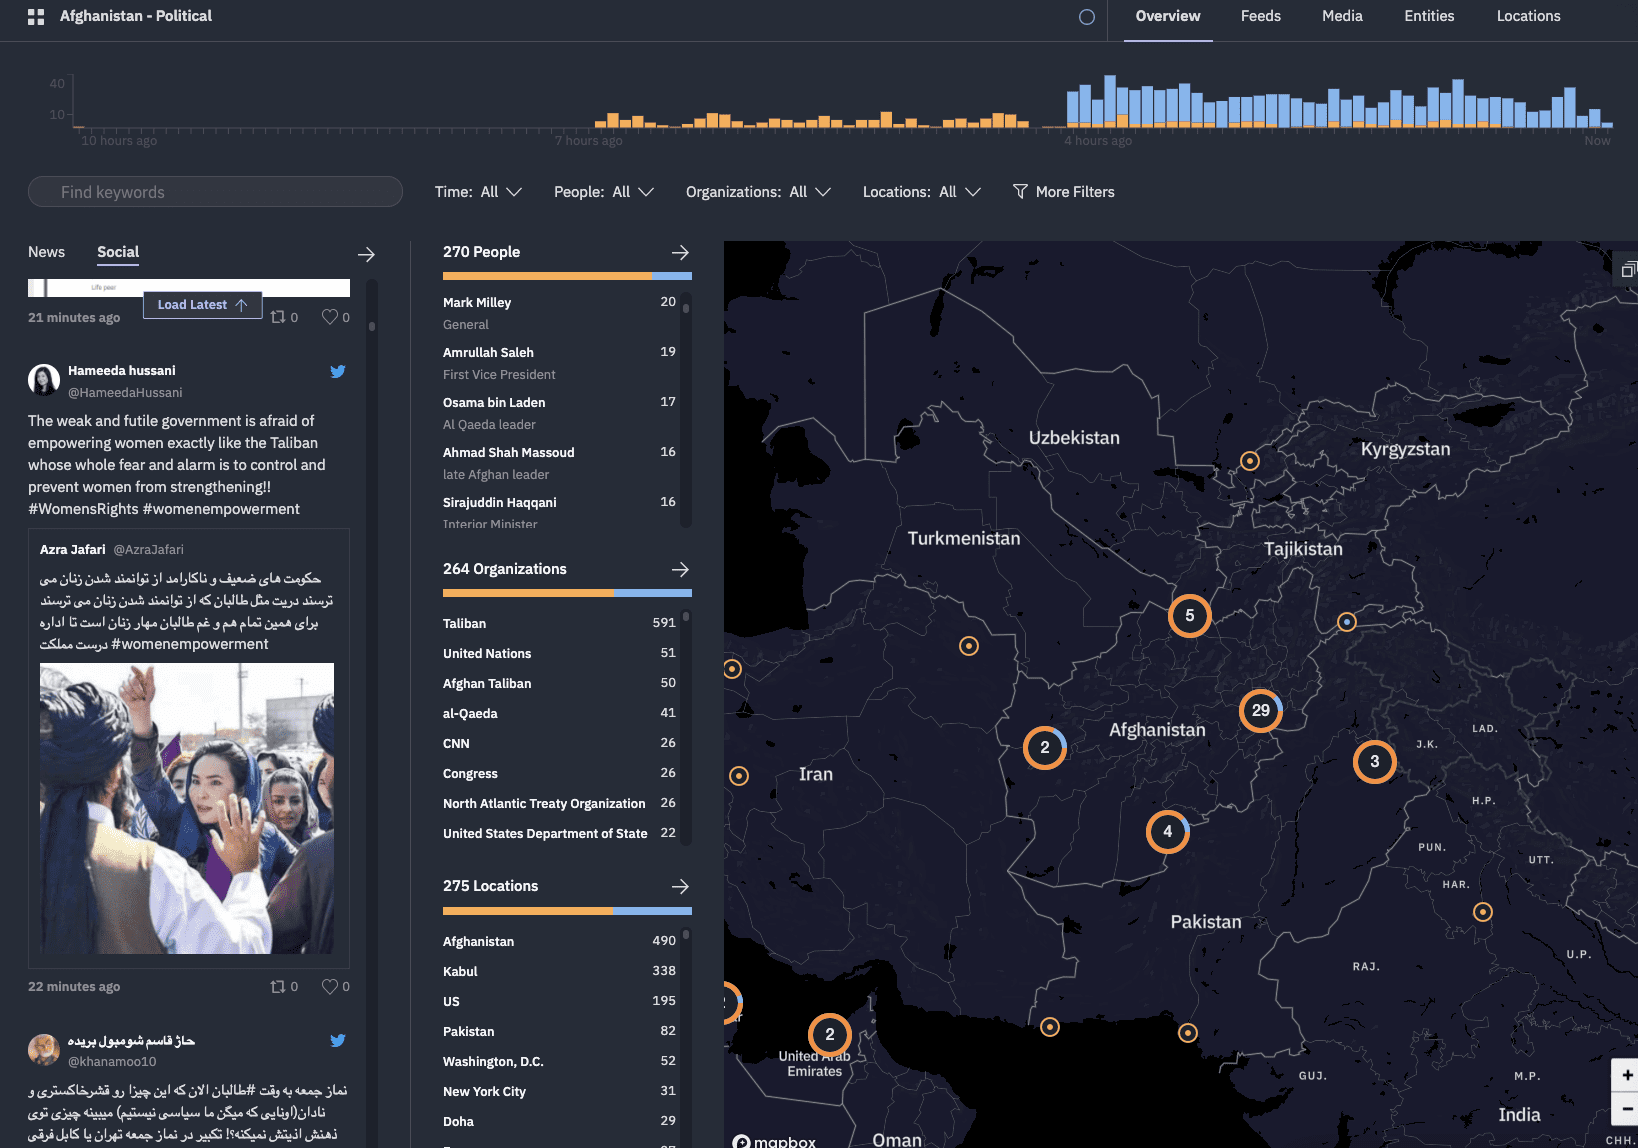1638x1148 pixels.
Task: Click the circular status icon near Overview
Action: click(1087, 17)
